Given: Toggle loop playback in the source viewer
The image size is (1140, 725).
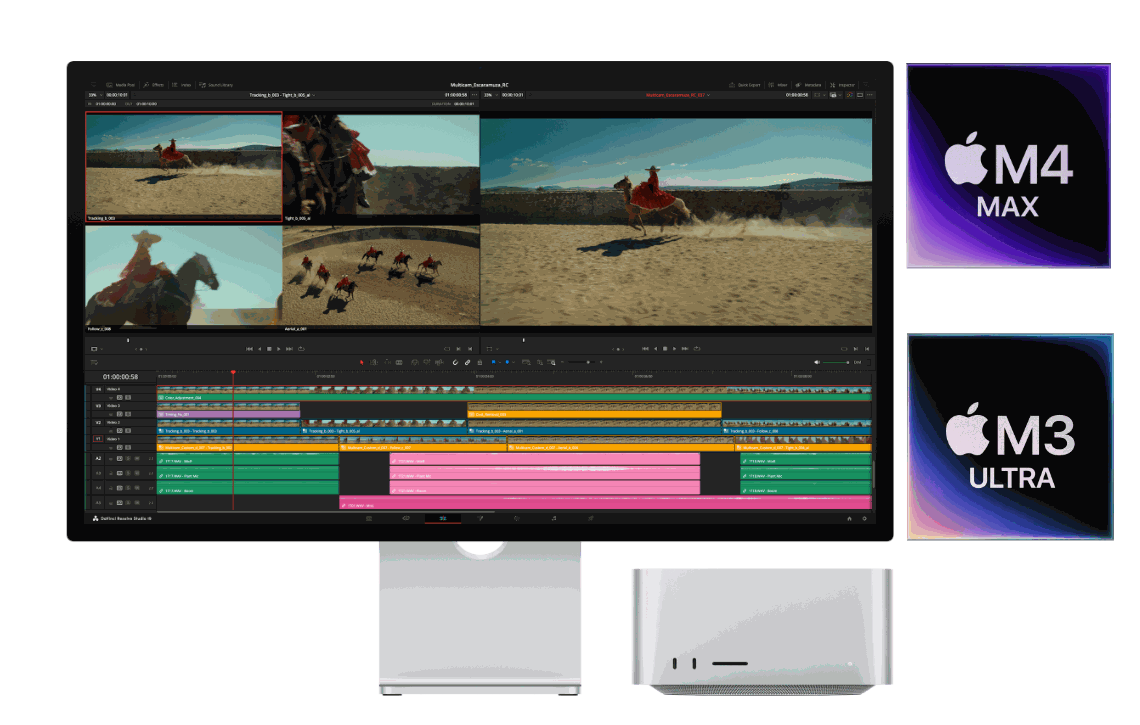Looking at the screenshot, I should pos(301,349).
